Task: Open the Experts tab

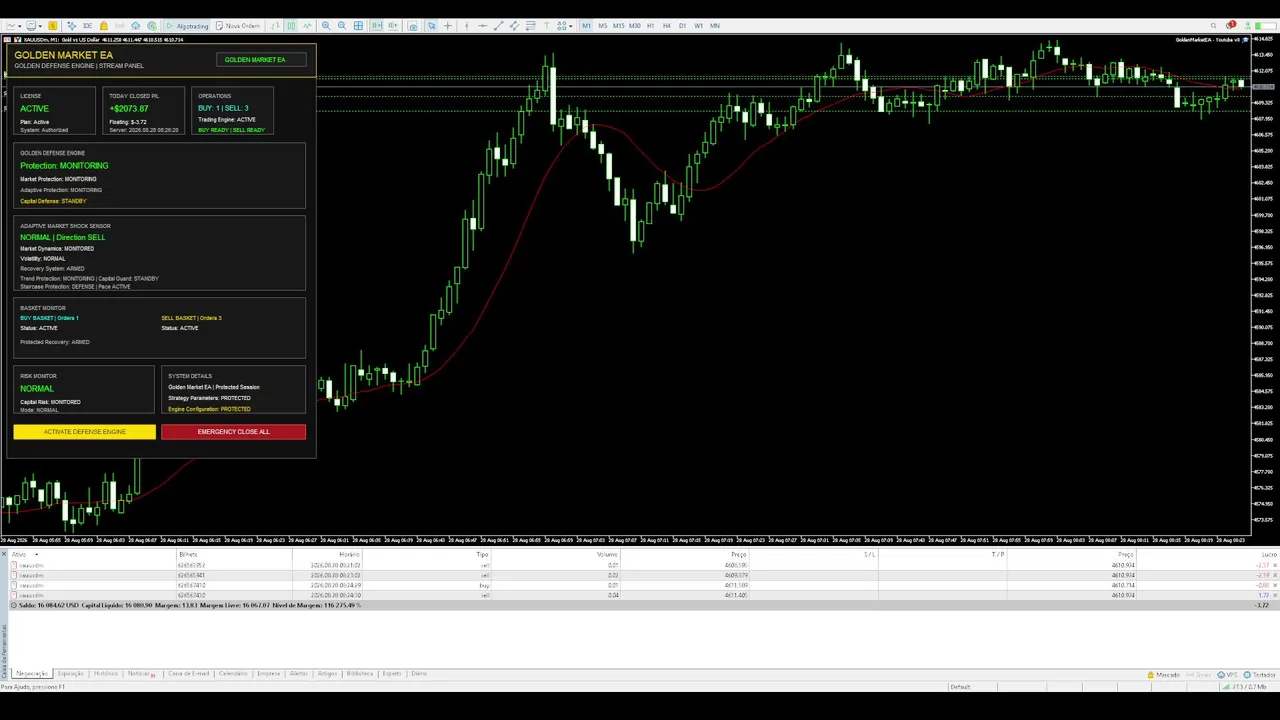Action: (391, 674)
